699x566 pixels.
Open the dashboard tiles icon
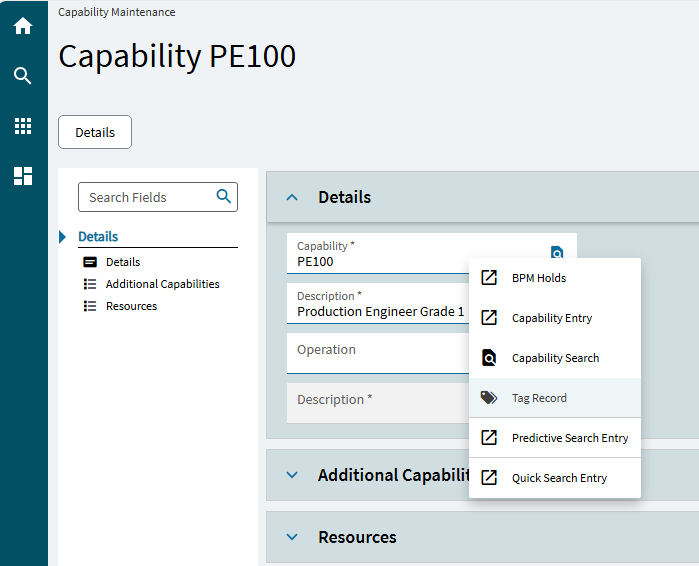tap(23, 176)
